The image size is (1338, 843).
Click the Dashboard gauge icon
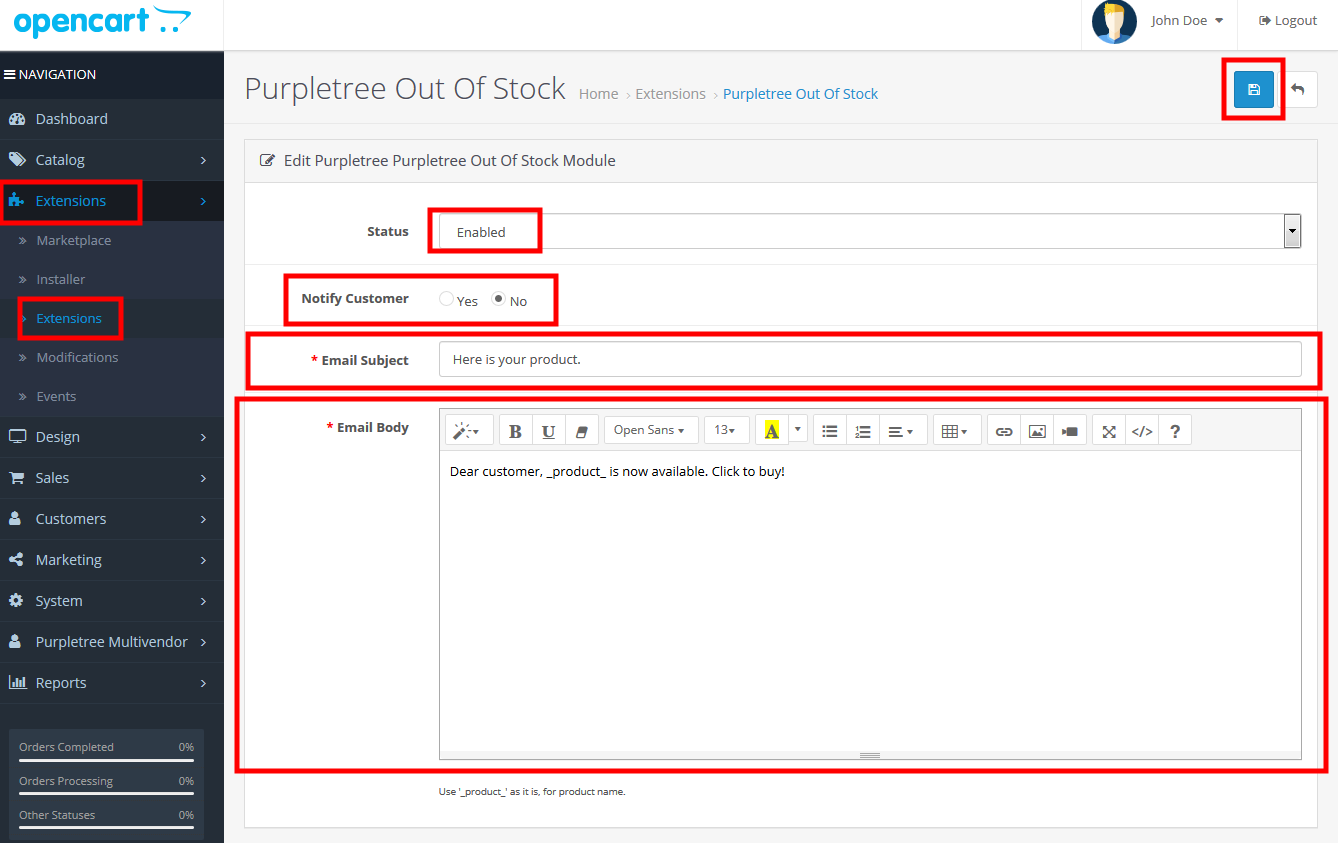tap(16, 119)
